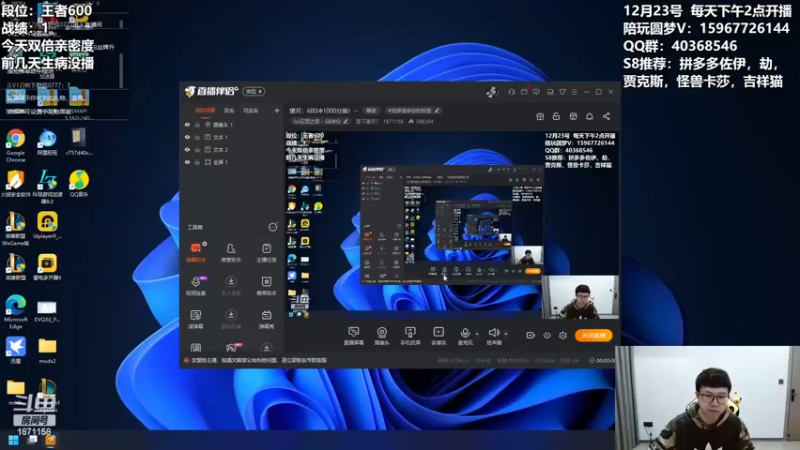Open the 房管助手 tool
The image size is (800, 450).
(231, 253)
